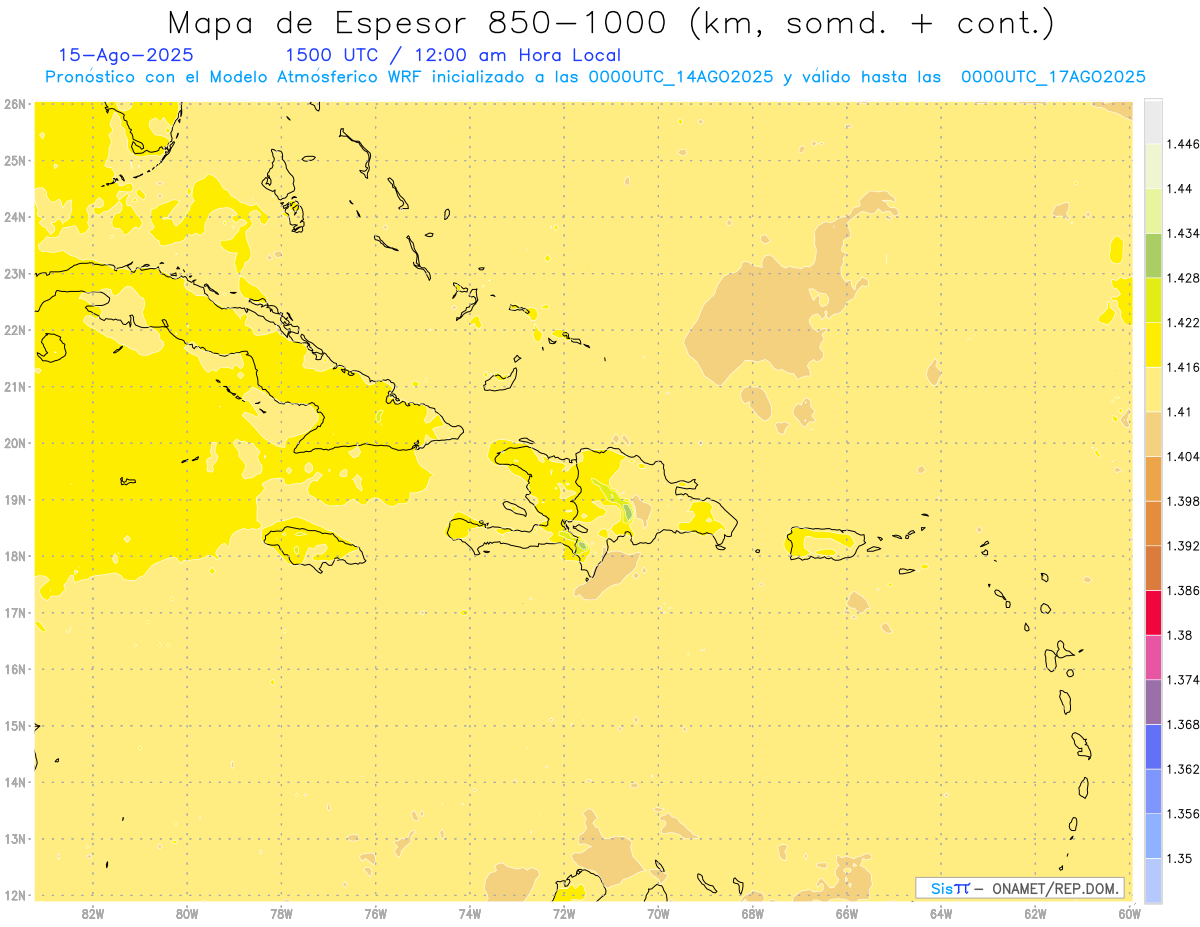This screenshot has width=1200, height=927.
Task: Click the legend value 1.416
Action: (x=1183, y=367)
